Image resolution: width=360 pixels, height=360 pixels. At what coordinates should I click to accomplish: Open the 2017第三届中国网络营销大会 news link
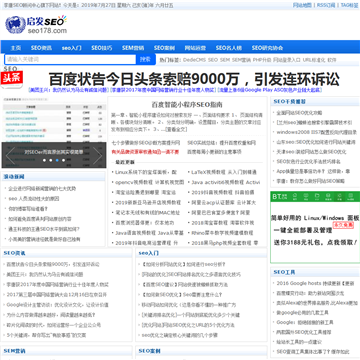coord(57,295)
